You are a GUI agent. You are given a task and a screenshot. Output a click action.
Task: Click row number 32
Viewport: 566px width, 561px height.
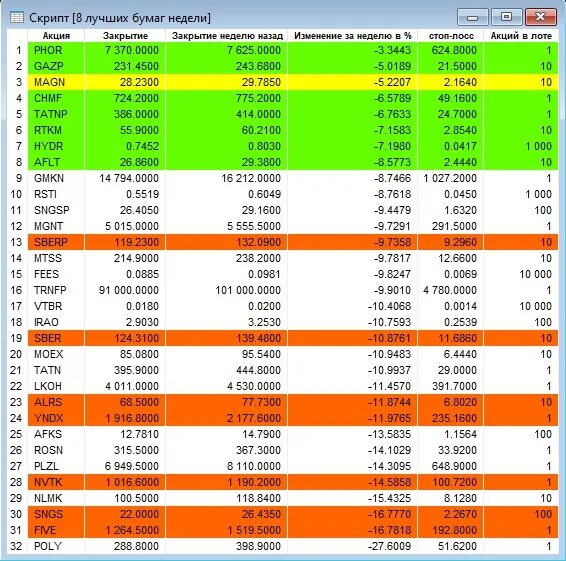(17, 546)
